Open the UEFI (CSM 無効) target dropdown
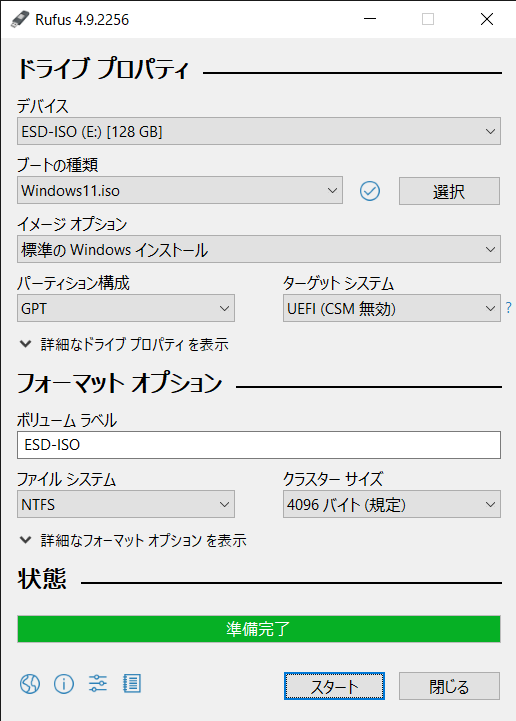This screenshot has width=516, height=721. 392,308
